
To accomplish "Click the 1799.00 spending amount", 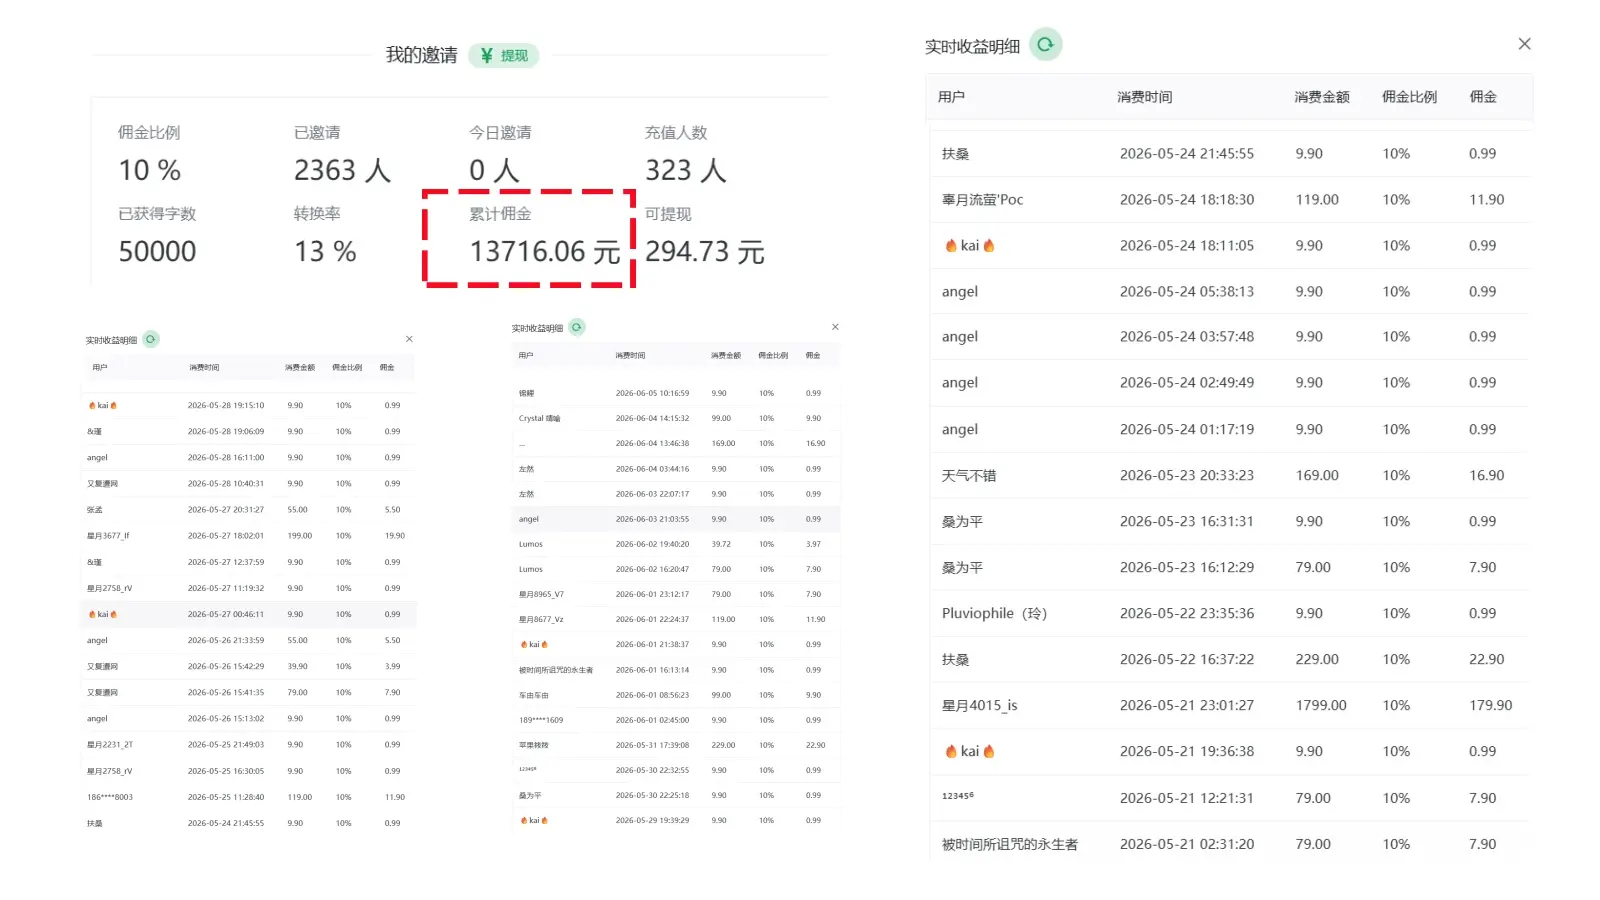I will [1321, 706].
